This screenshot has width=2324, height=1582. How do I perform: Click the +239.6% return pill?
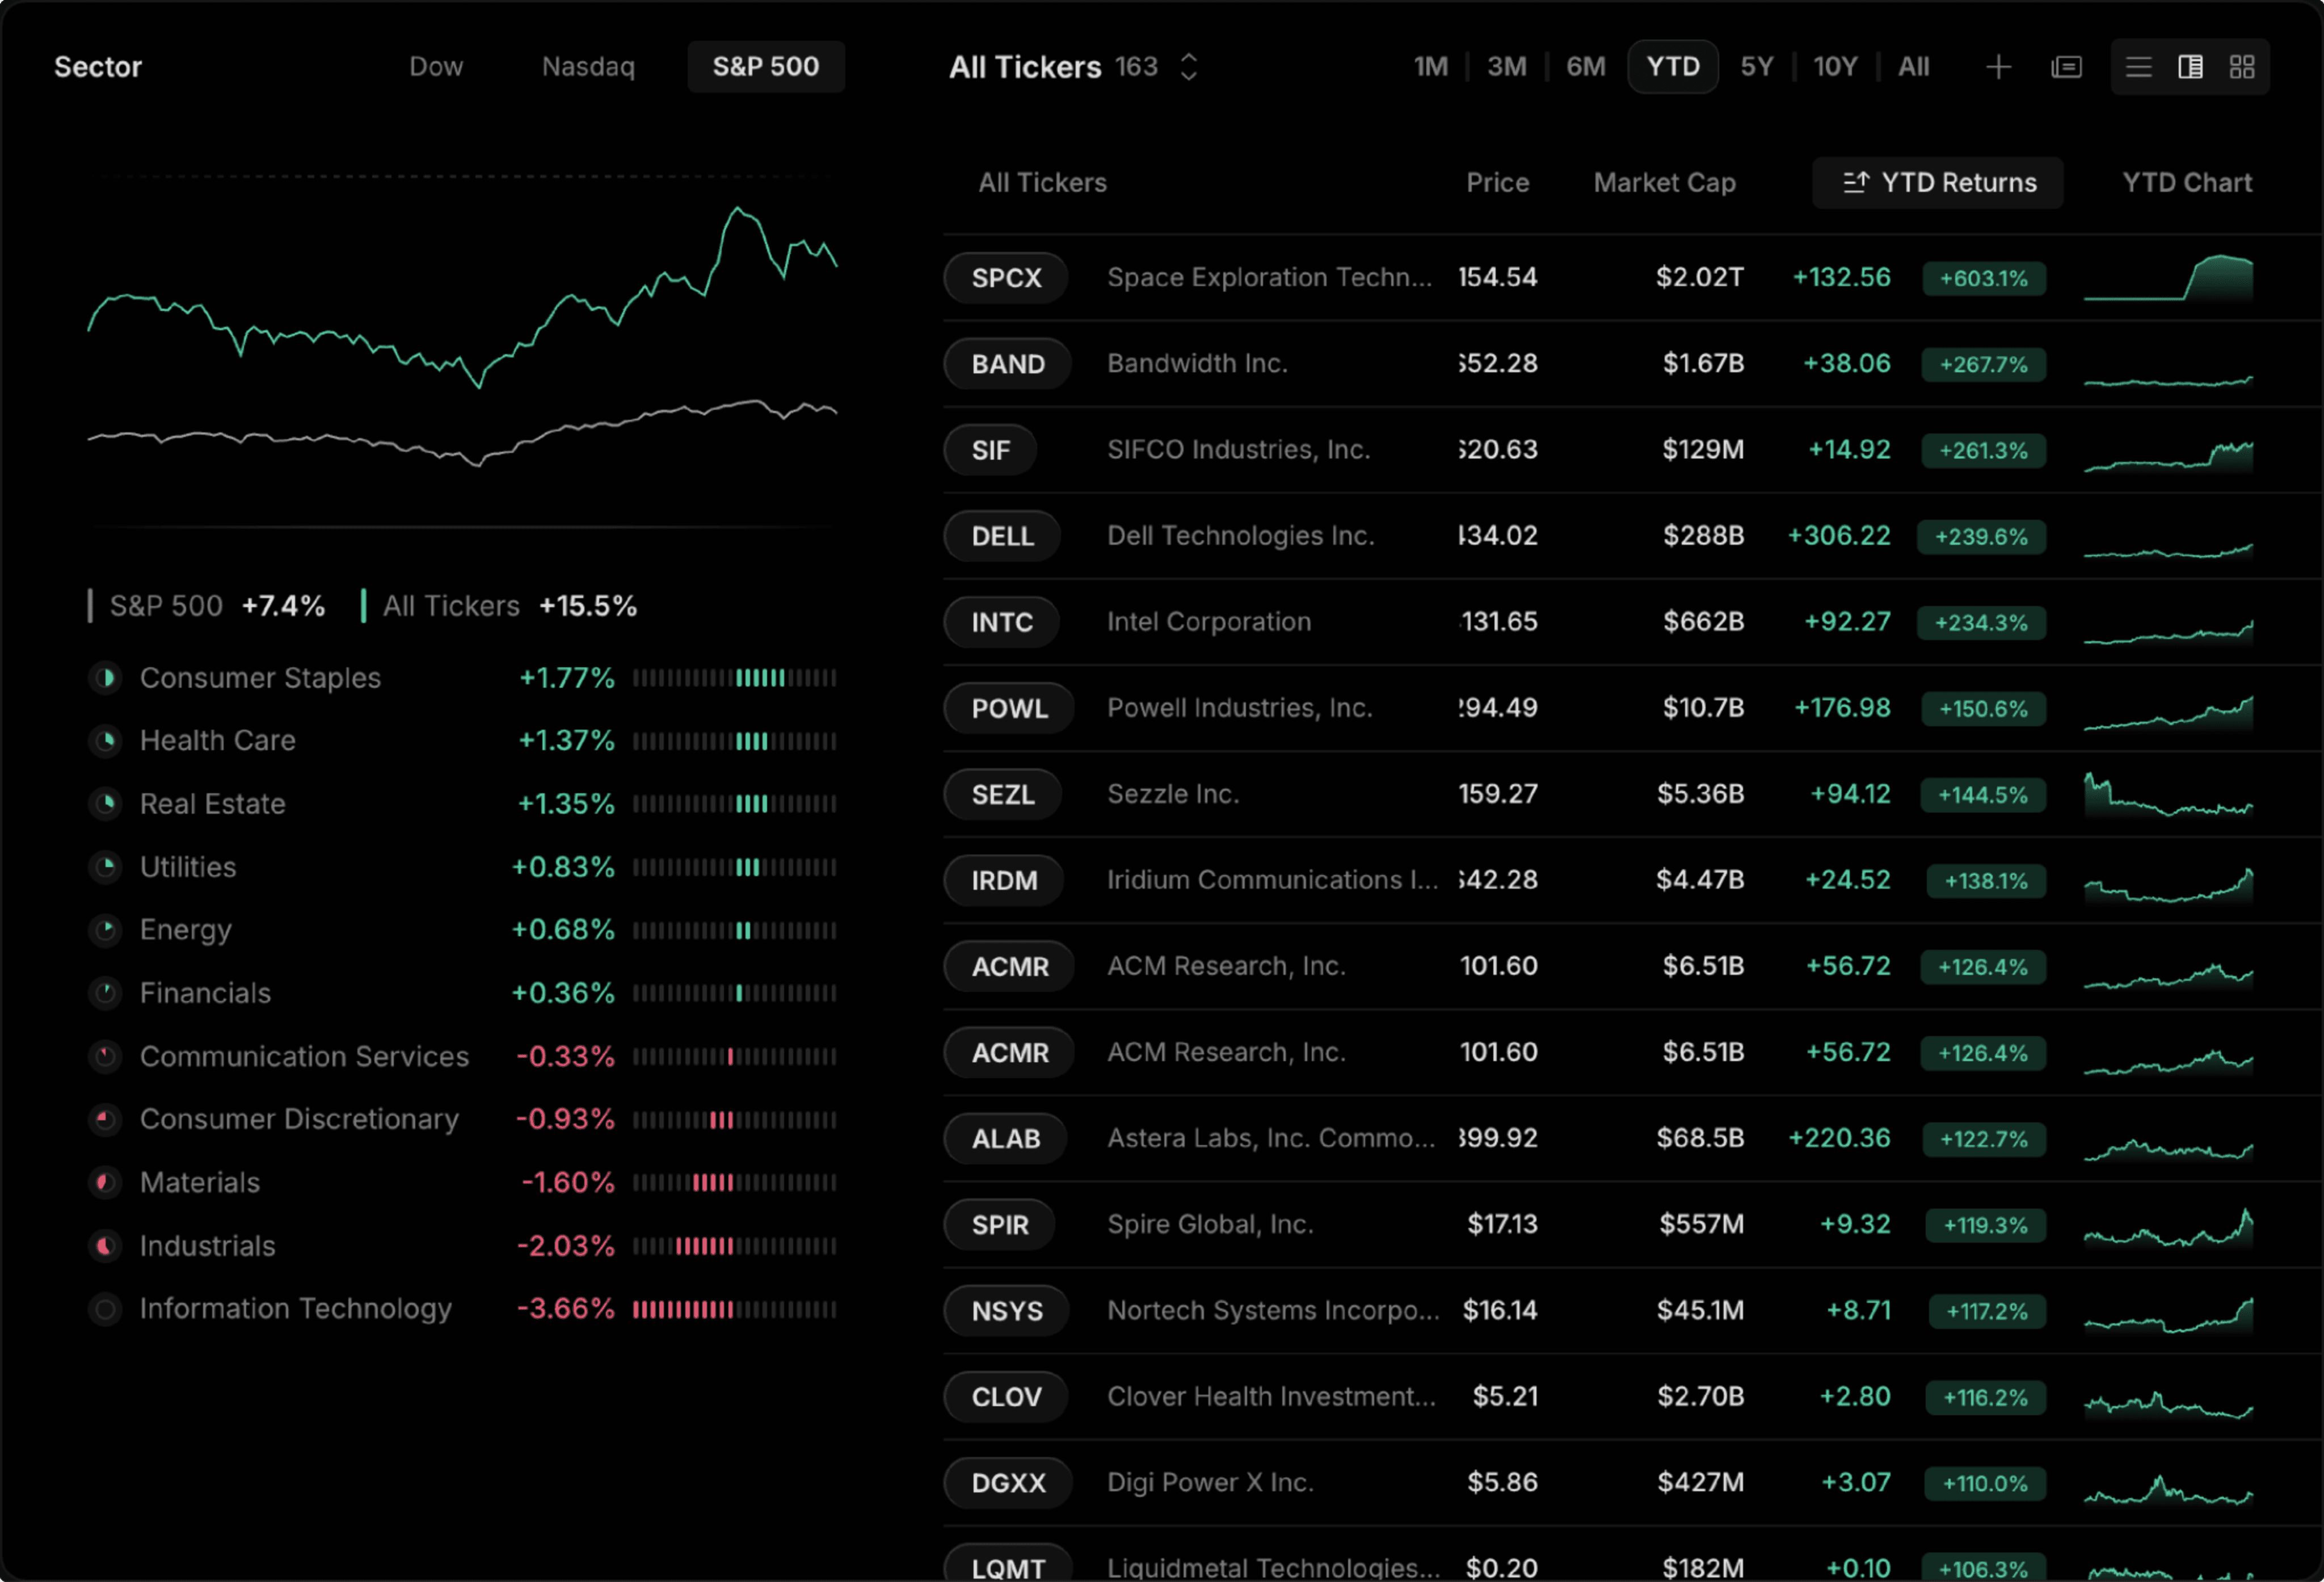(1981, 536)
